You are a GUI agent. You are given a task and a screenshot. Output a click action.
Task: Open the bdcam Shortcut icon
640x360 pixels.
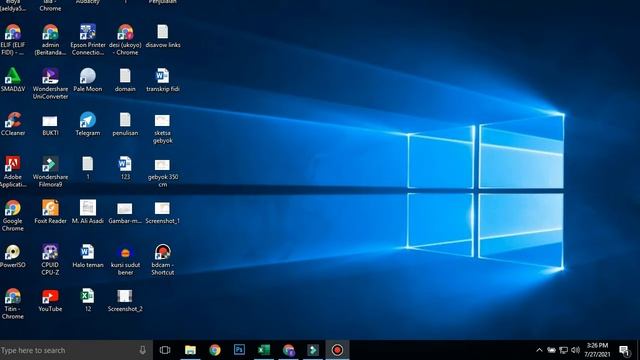[x=163, y=260]
